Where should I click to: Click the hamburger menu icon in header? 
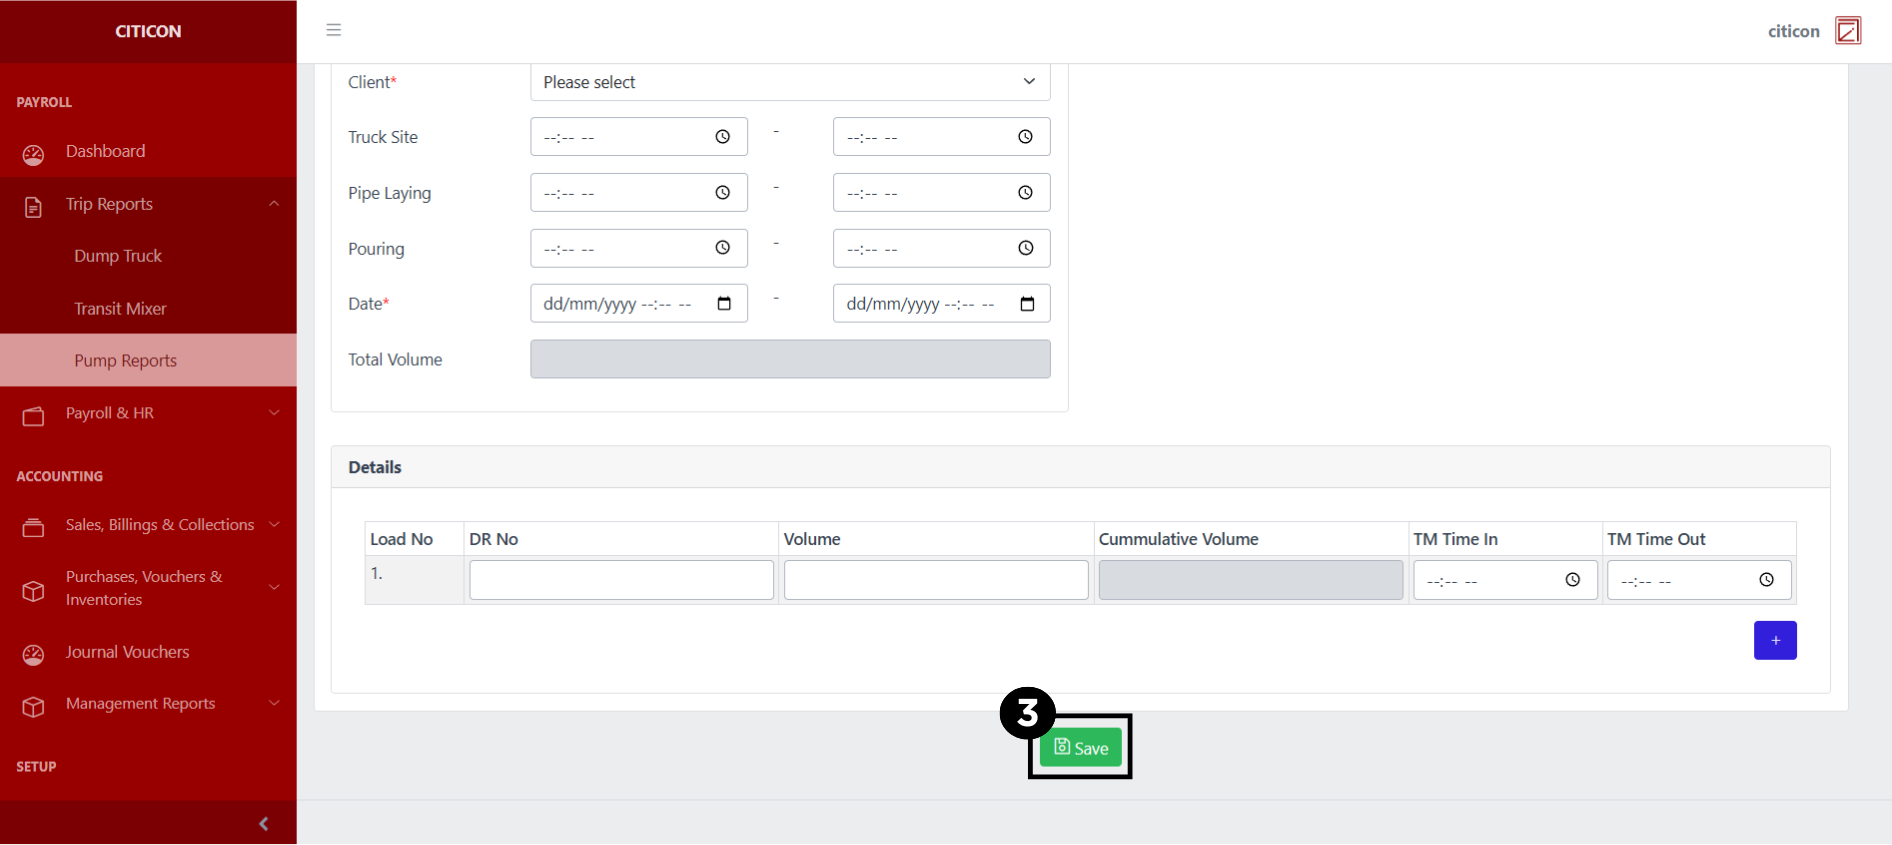[334, 30]
